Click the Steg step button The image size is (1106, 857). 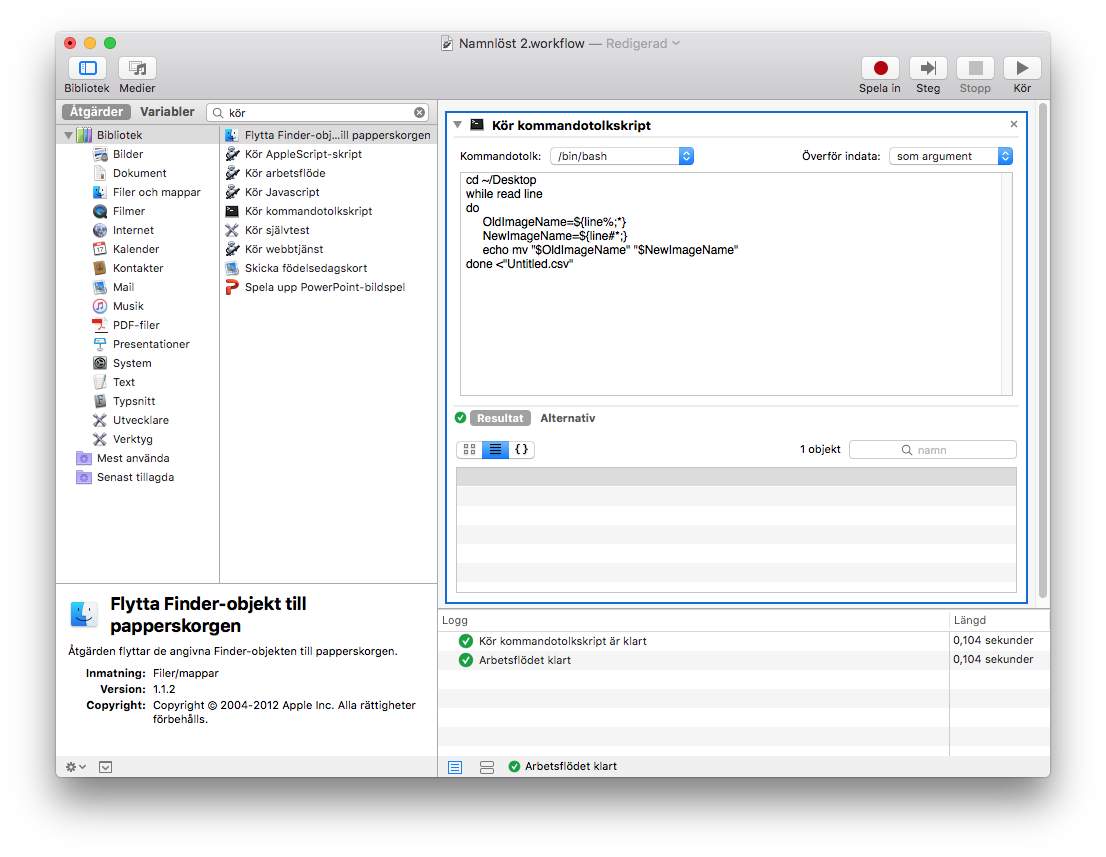[x=928, y=68]
